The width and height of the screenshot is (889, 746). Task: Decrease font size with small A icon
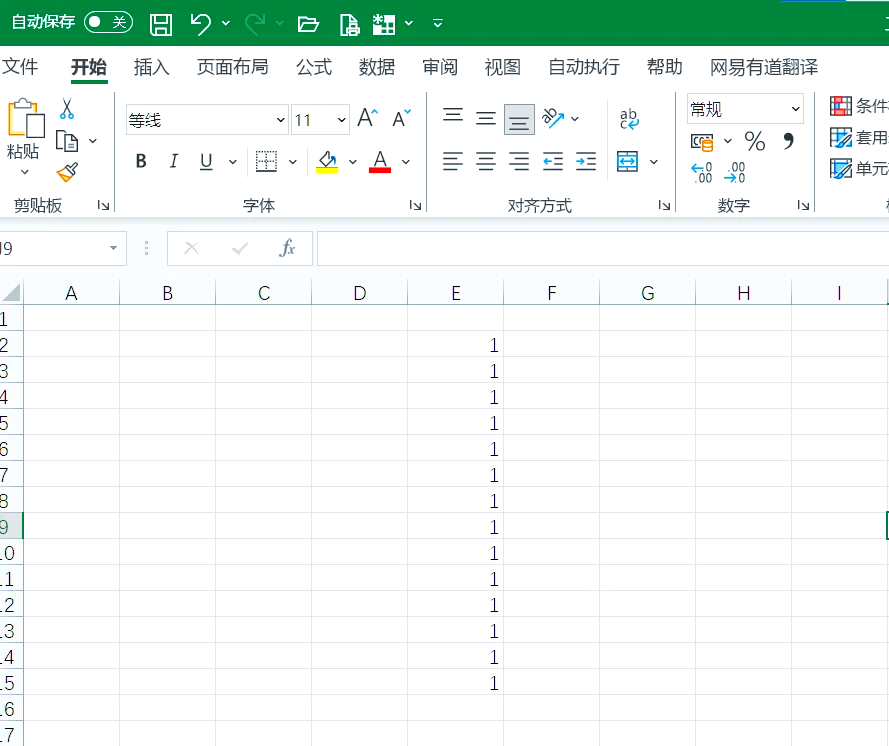(x=401, y=118)
